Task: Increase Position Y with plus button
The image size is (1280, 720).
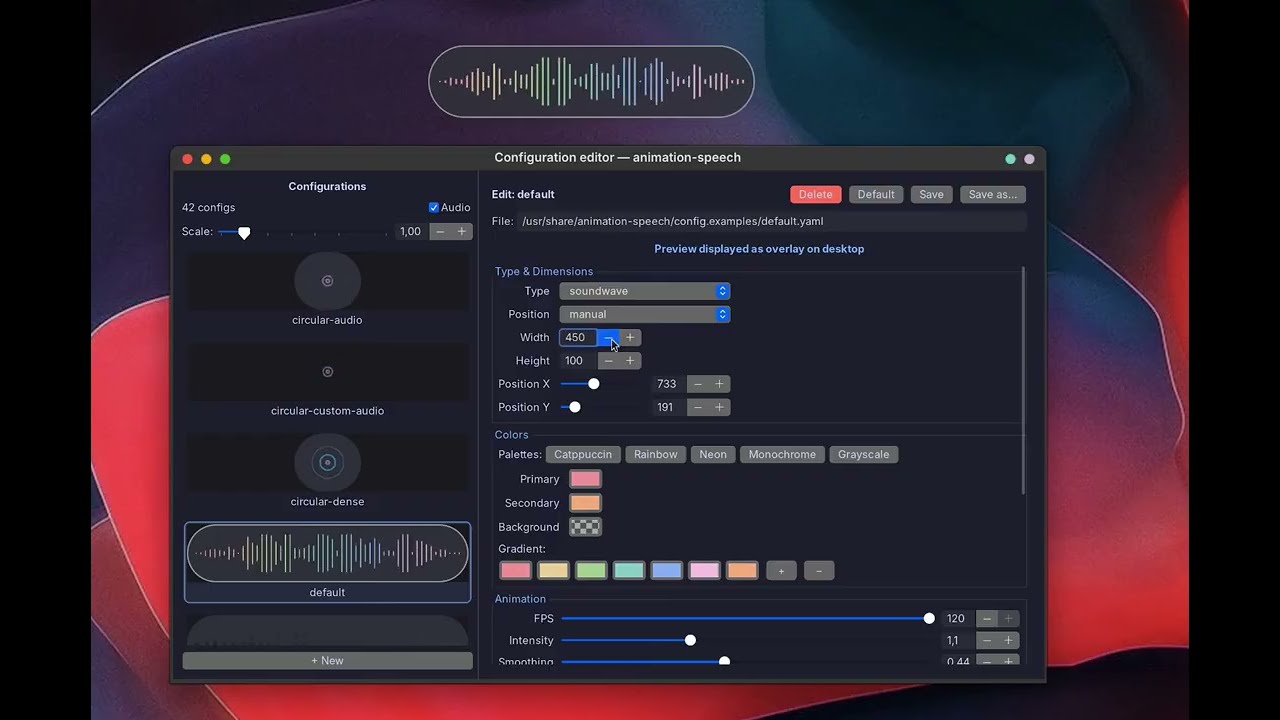Action: tap(719, 407)
